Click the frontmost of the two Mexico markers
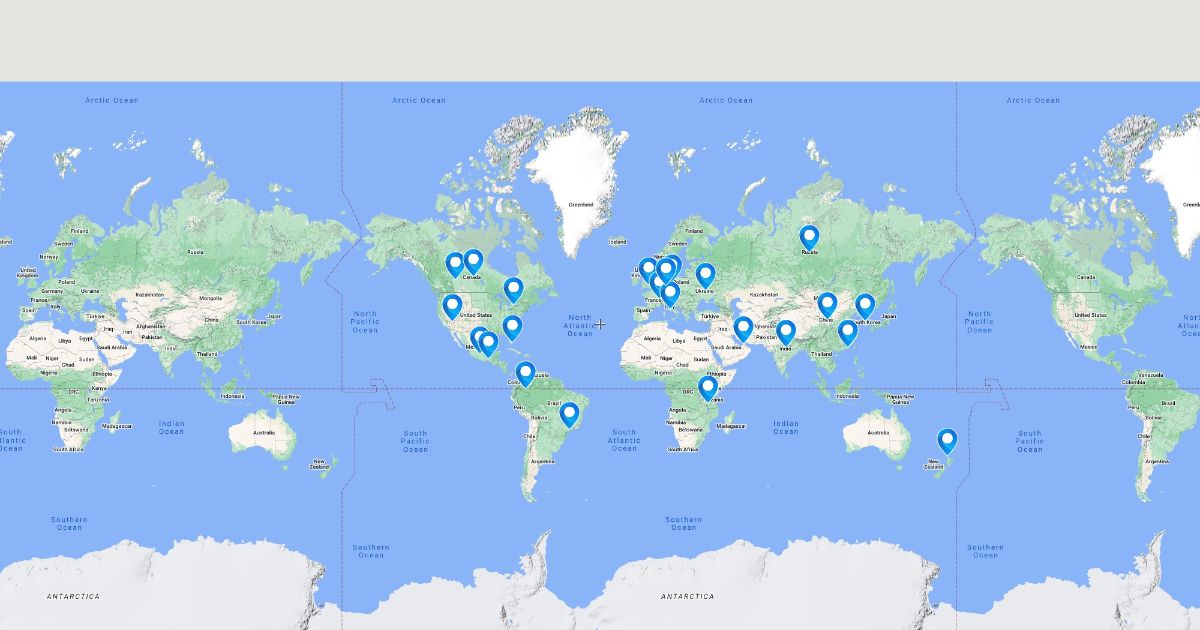Screen dimensions: 1200x630 click(x=488, y=344)
